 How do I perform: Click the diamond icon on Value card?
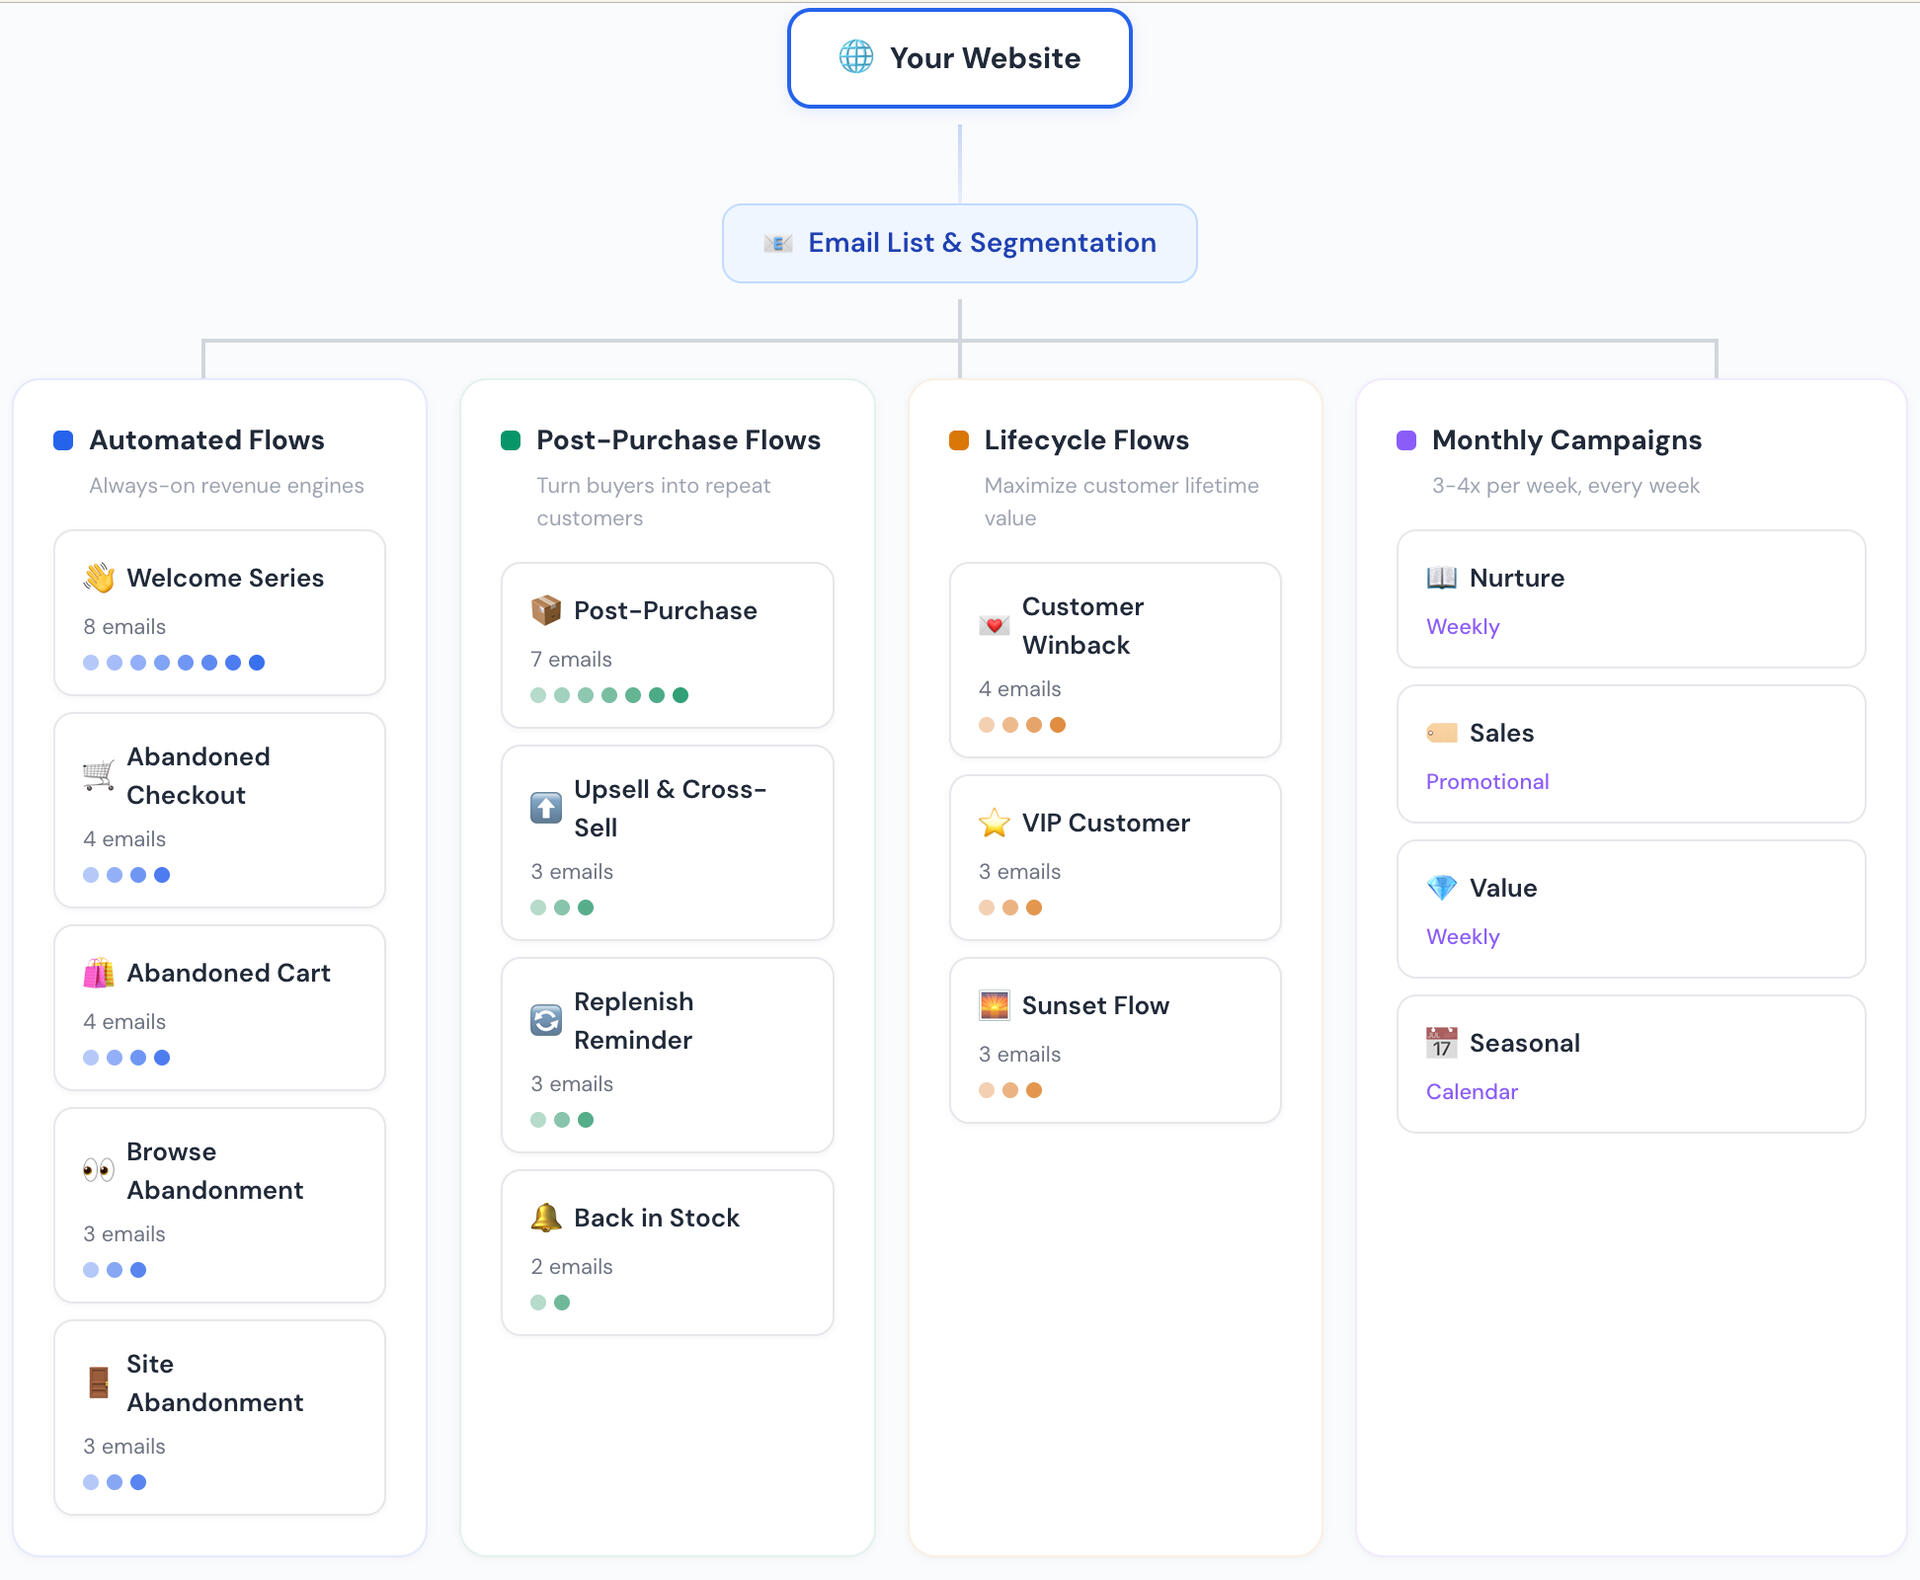(1441, 888)
